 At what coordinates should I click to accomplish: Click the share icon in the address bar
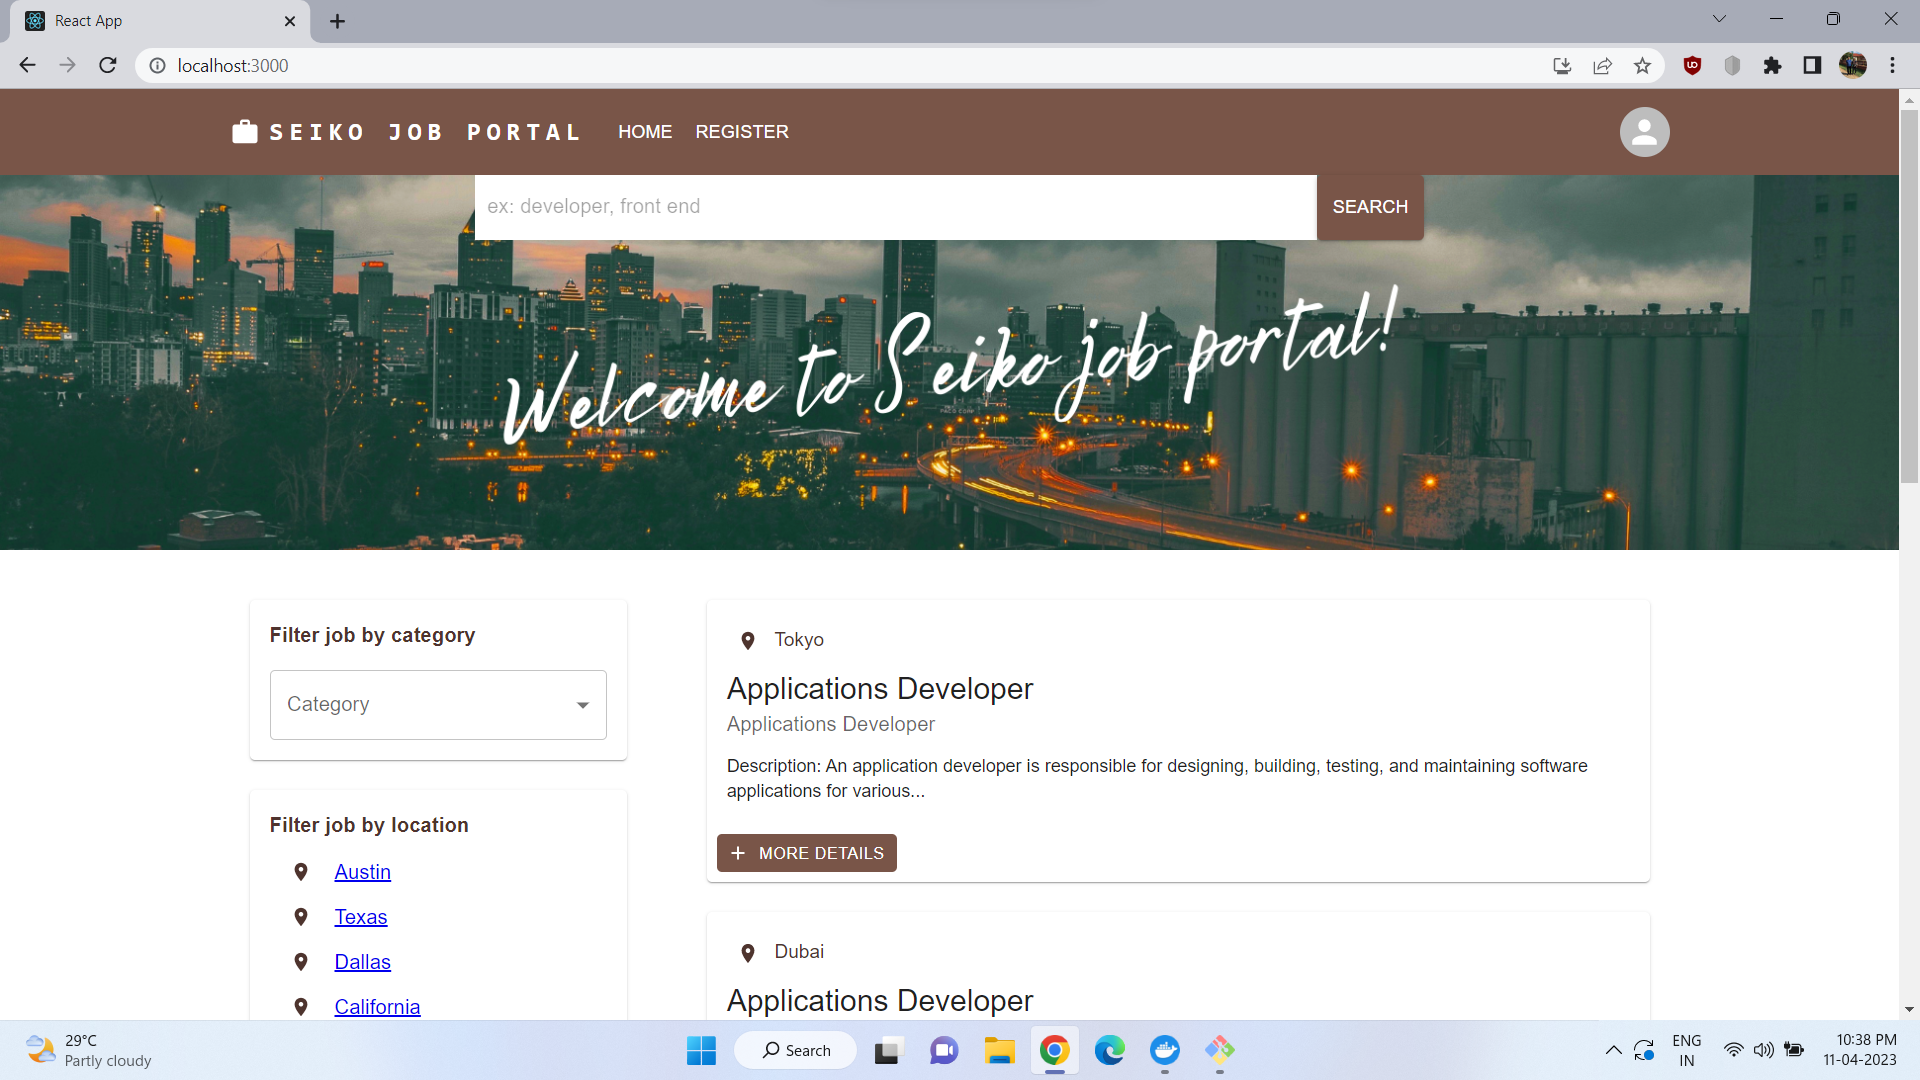click(x=1602, y=65)
